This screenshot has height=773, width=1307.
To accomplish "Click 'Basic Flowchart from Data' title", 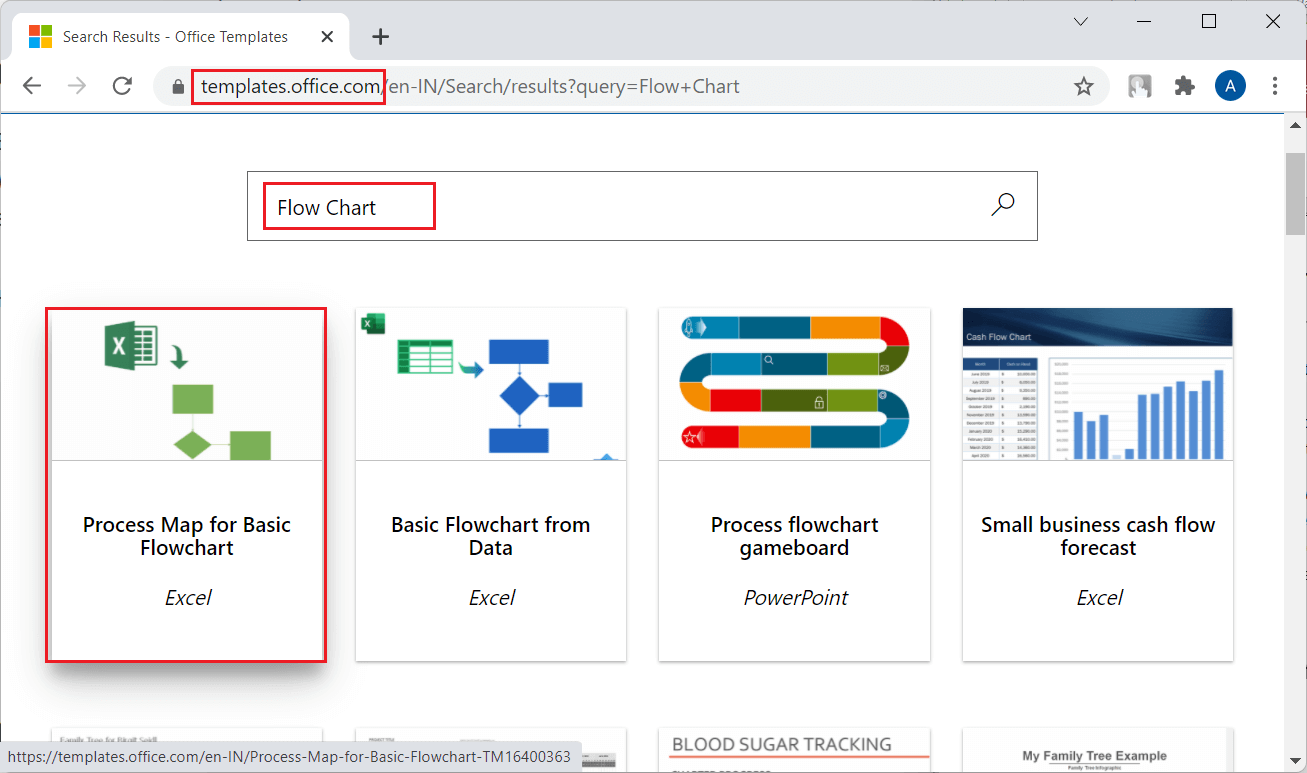I will 491,536.
